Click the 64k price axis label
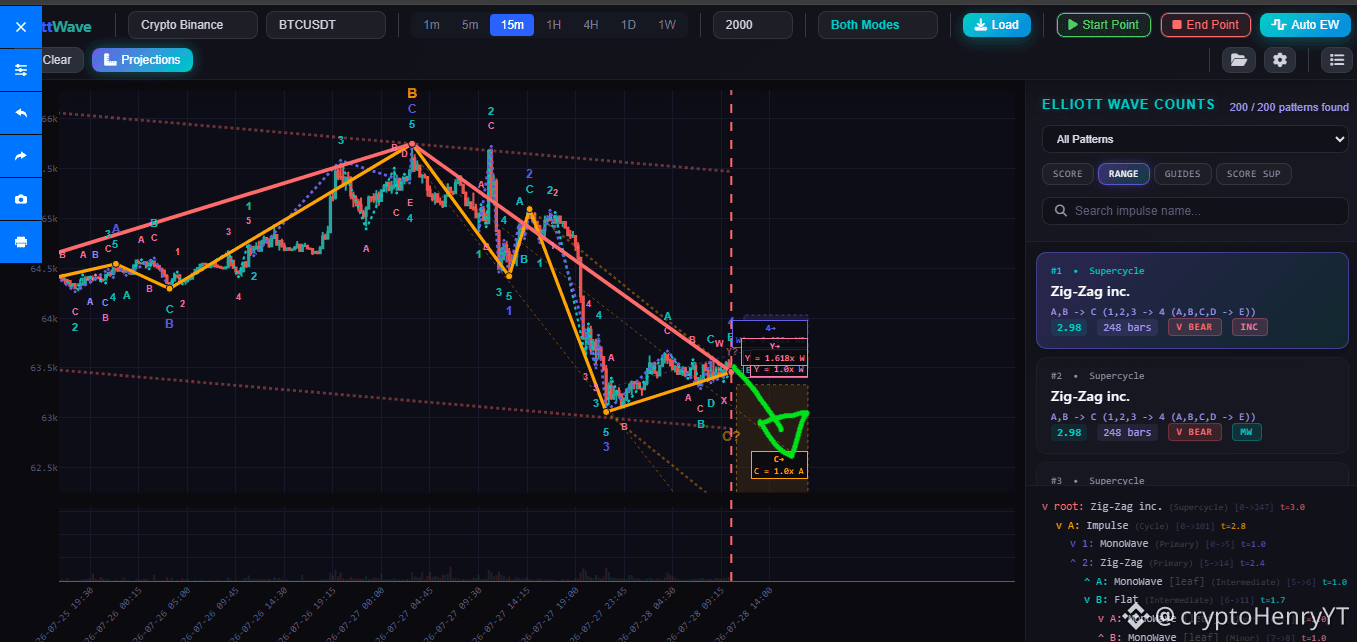The image size is (1357, 642). (49, 319)
